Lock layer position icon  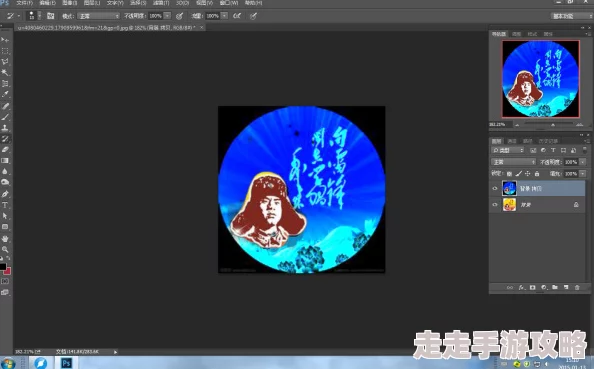[527, 174]
